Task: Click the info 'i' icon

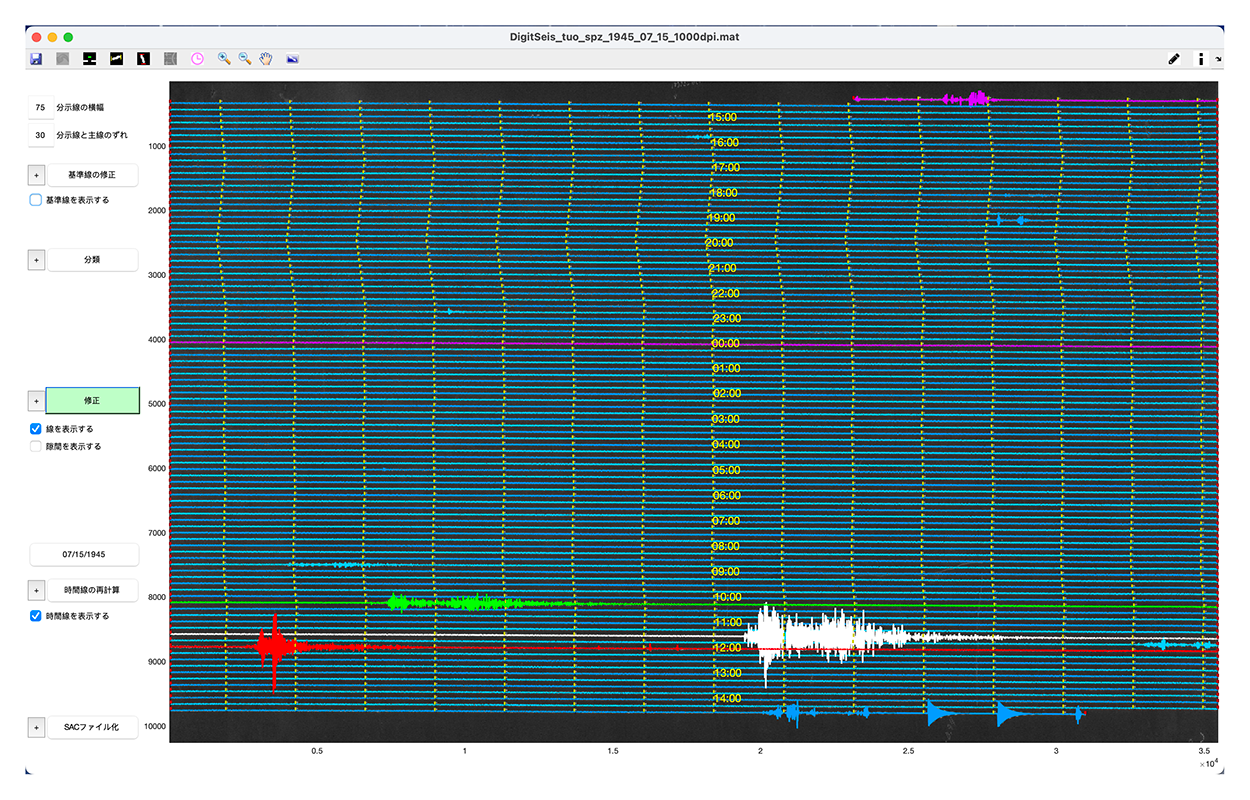Action: (x=1200, y=59)
